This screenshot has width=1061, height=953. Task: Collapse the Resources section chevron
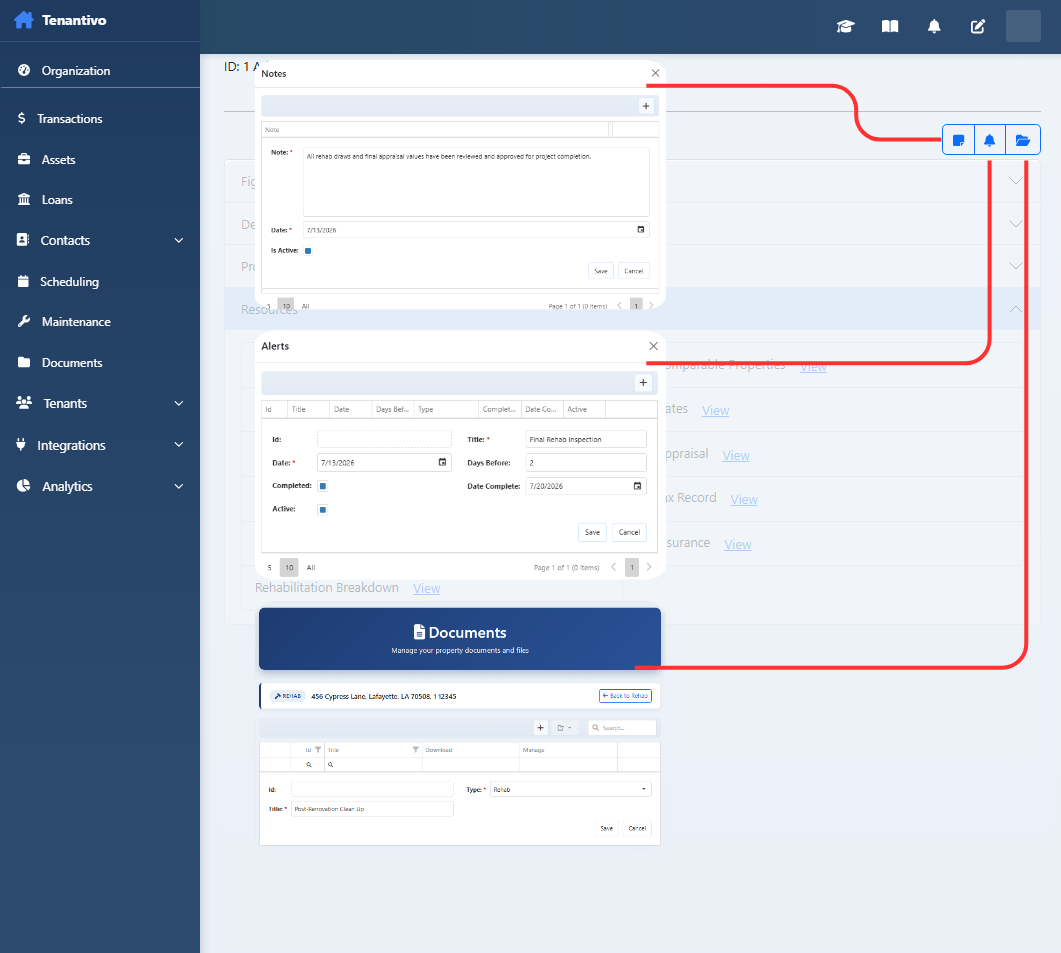point(1016,309)
